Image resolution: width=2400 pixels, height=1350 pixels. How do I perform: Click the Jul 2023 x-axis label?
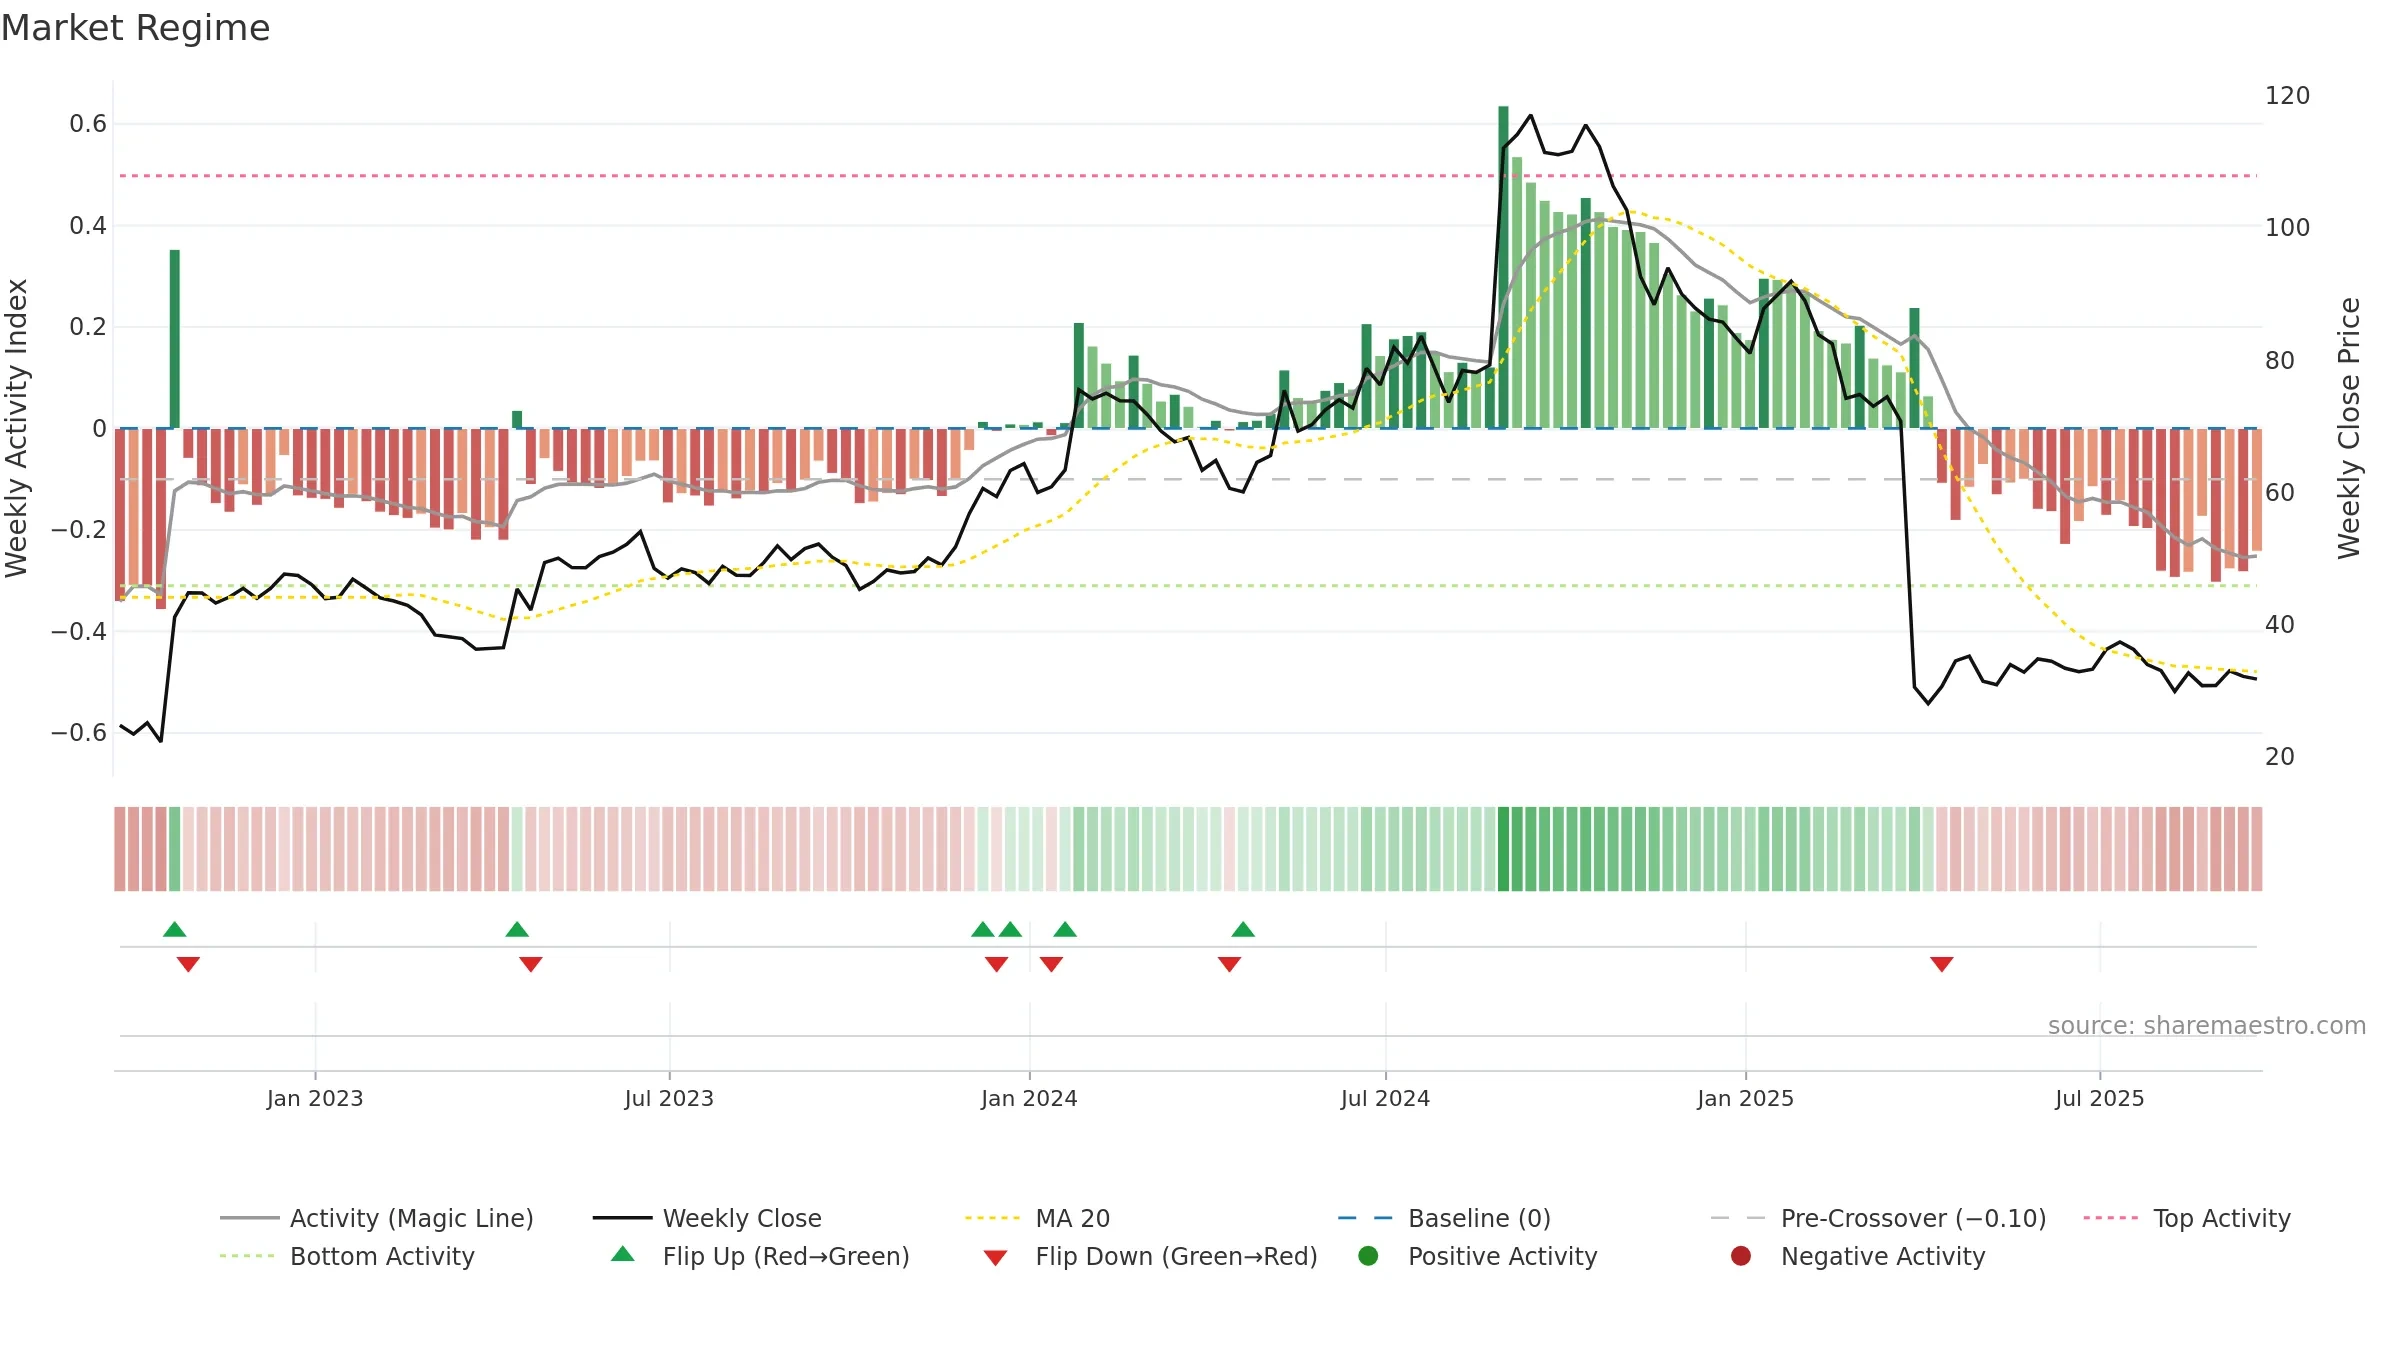tap(669, 1098)
